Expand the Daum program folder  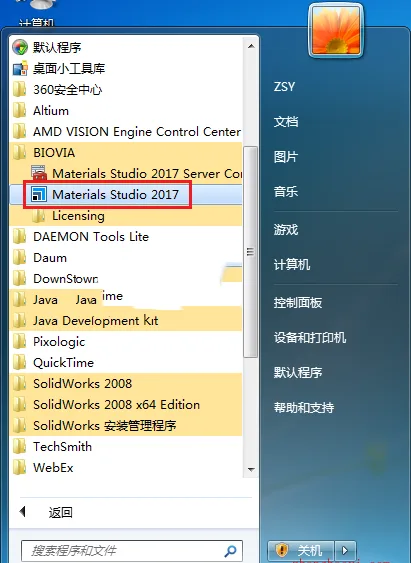(x=126, y=258)
